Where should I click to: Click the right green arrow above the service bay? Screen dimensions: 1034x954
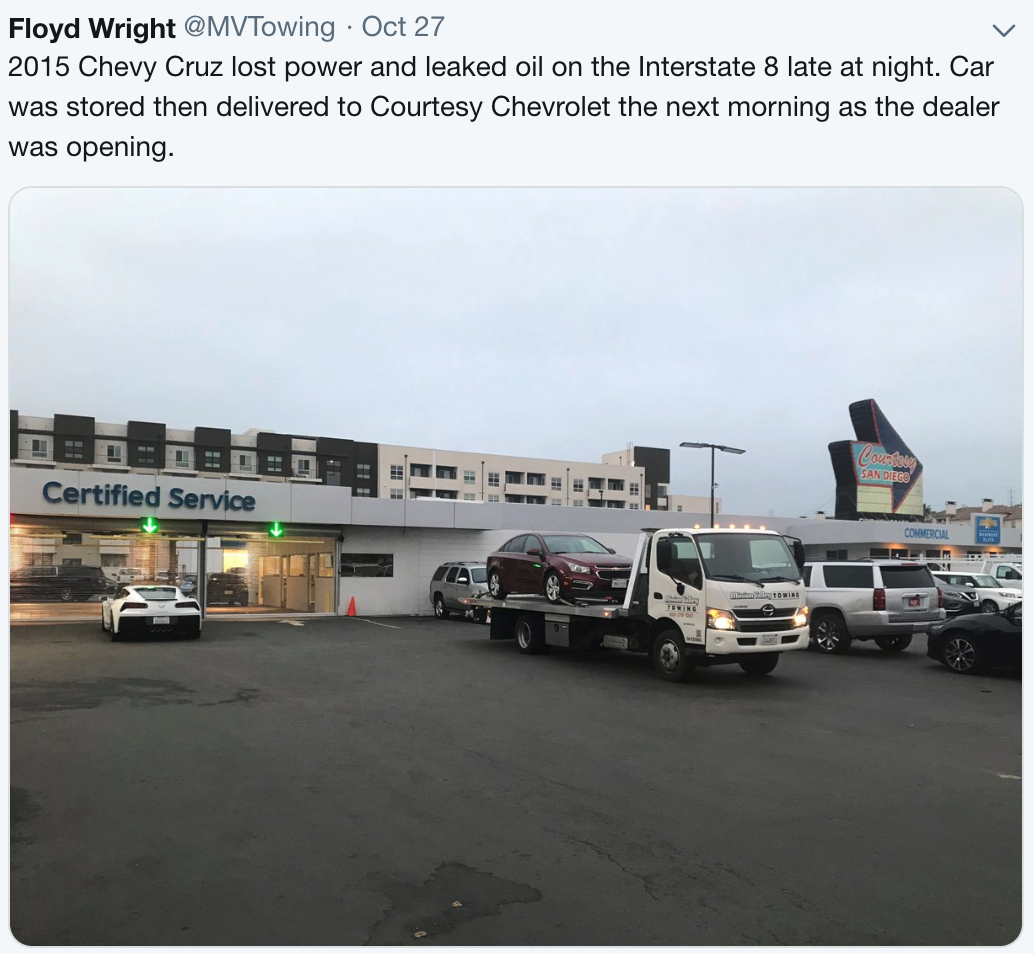point(276,529)
